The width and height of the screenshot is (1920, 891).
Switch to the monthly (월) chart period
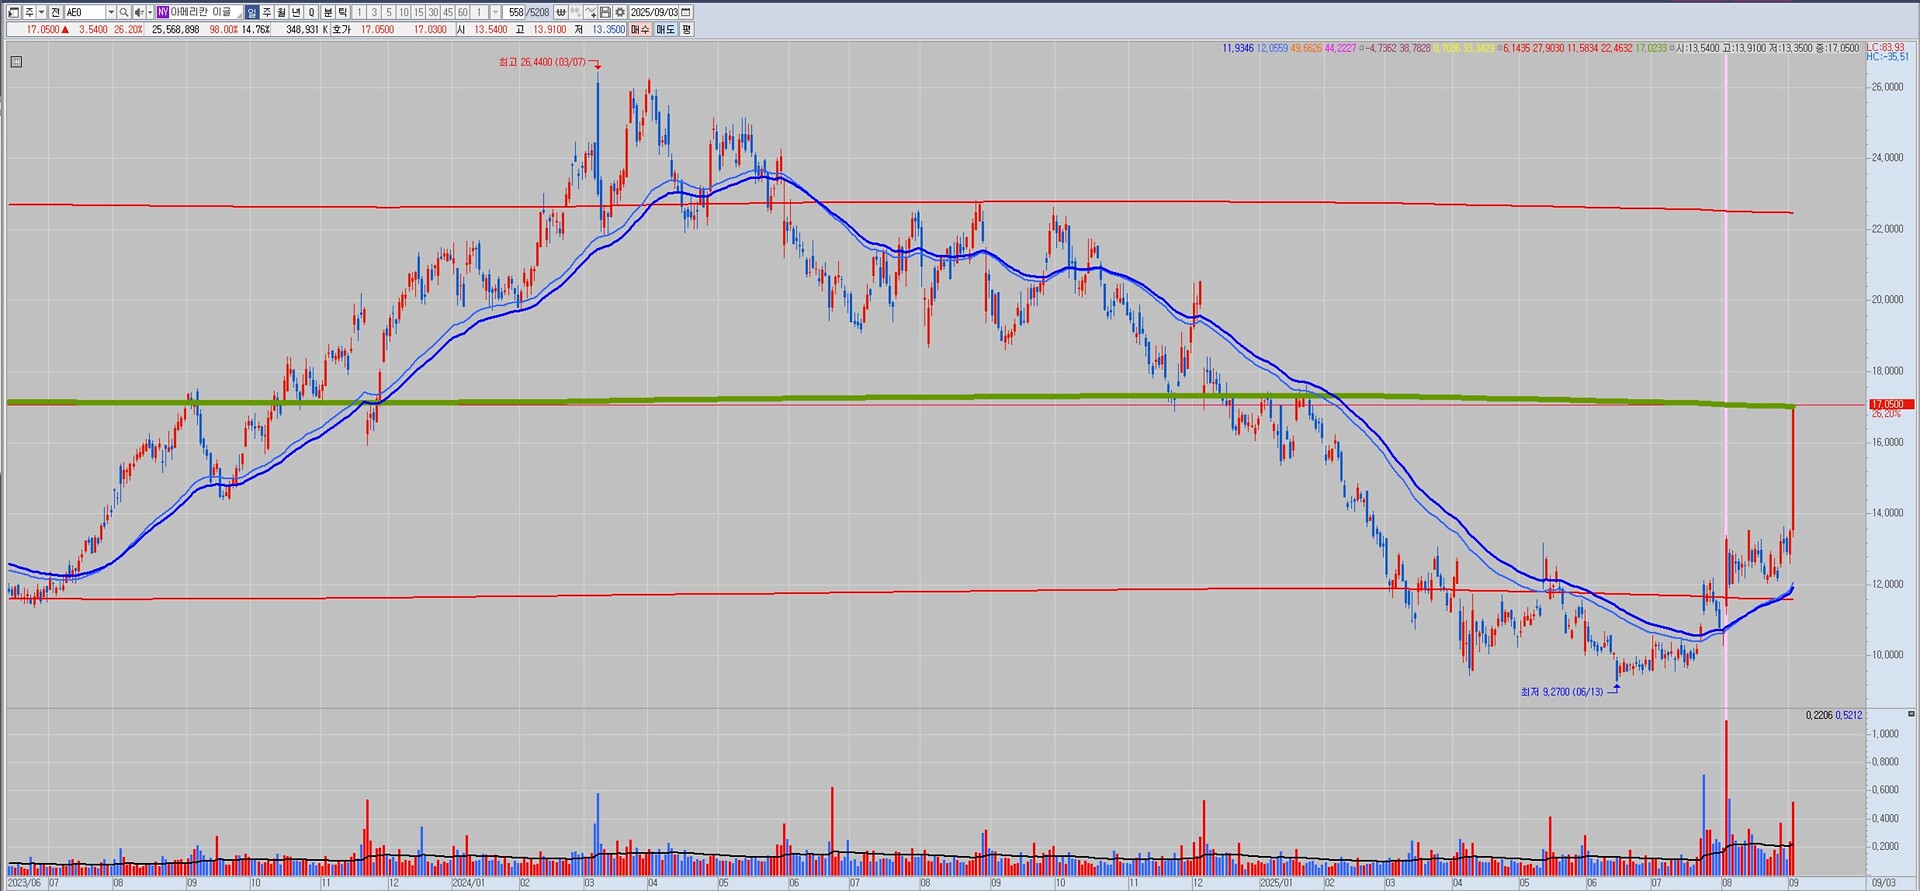point(282,12)
